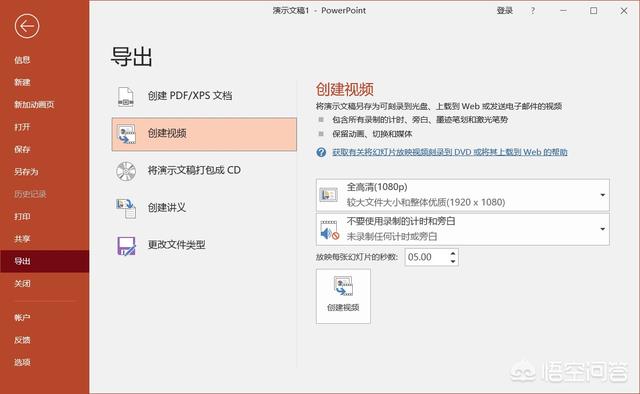This screenshot has height=394, width=640.
Task: Select the 创建 PDF/XPS 文档 label
Action: coord(190,96)
